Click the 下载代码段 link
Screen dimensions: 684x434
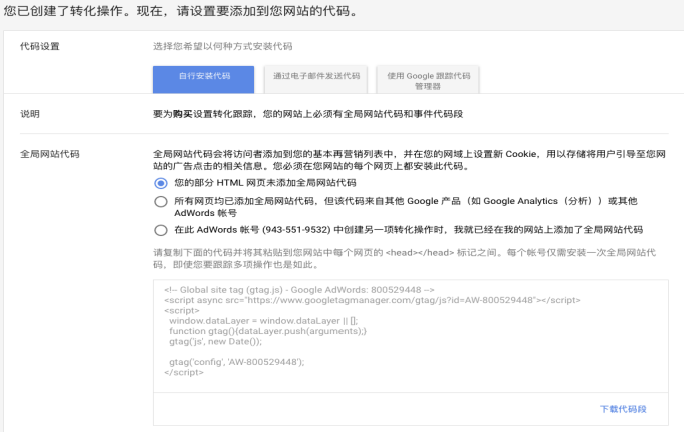(x=623, y=409)
